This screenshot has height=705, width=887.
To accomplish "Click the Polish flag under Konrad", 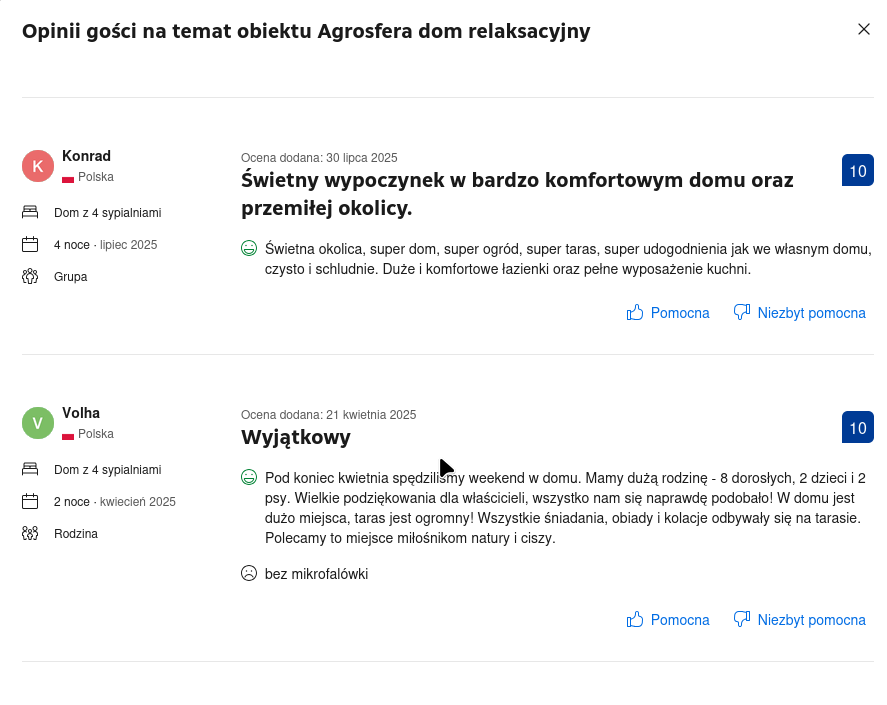I will (x=68, y=178).
